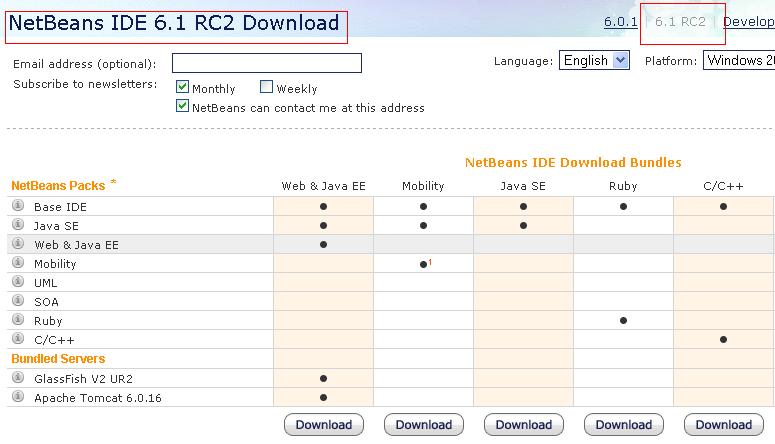Click 'NetBeans IDE 6.1 RC2 Download' title
This screenshot has width=775, height=444.
(174, 23)
